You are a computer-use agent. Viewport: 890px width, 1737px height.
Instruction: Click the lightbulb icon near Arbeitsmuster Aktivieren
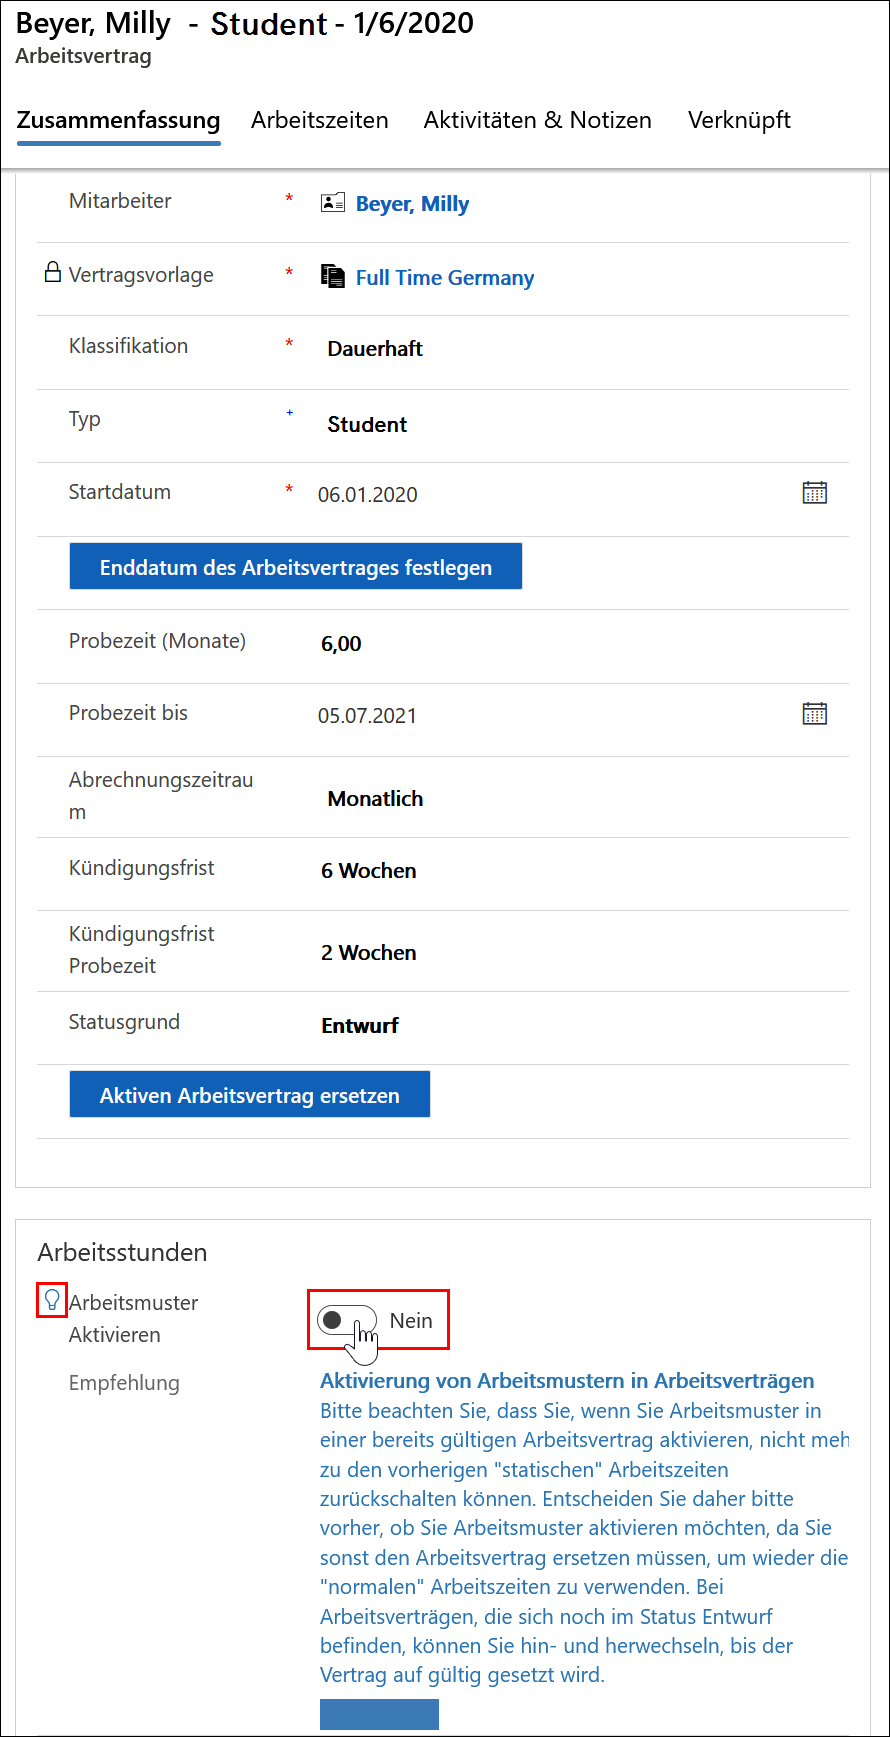52,1300
